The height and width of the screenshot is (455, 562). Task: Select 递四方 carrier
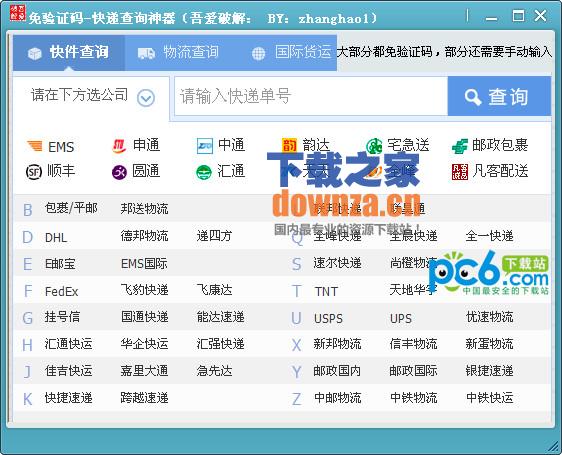(214, 236)
